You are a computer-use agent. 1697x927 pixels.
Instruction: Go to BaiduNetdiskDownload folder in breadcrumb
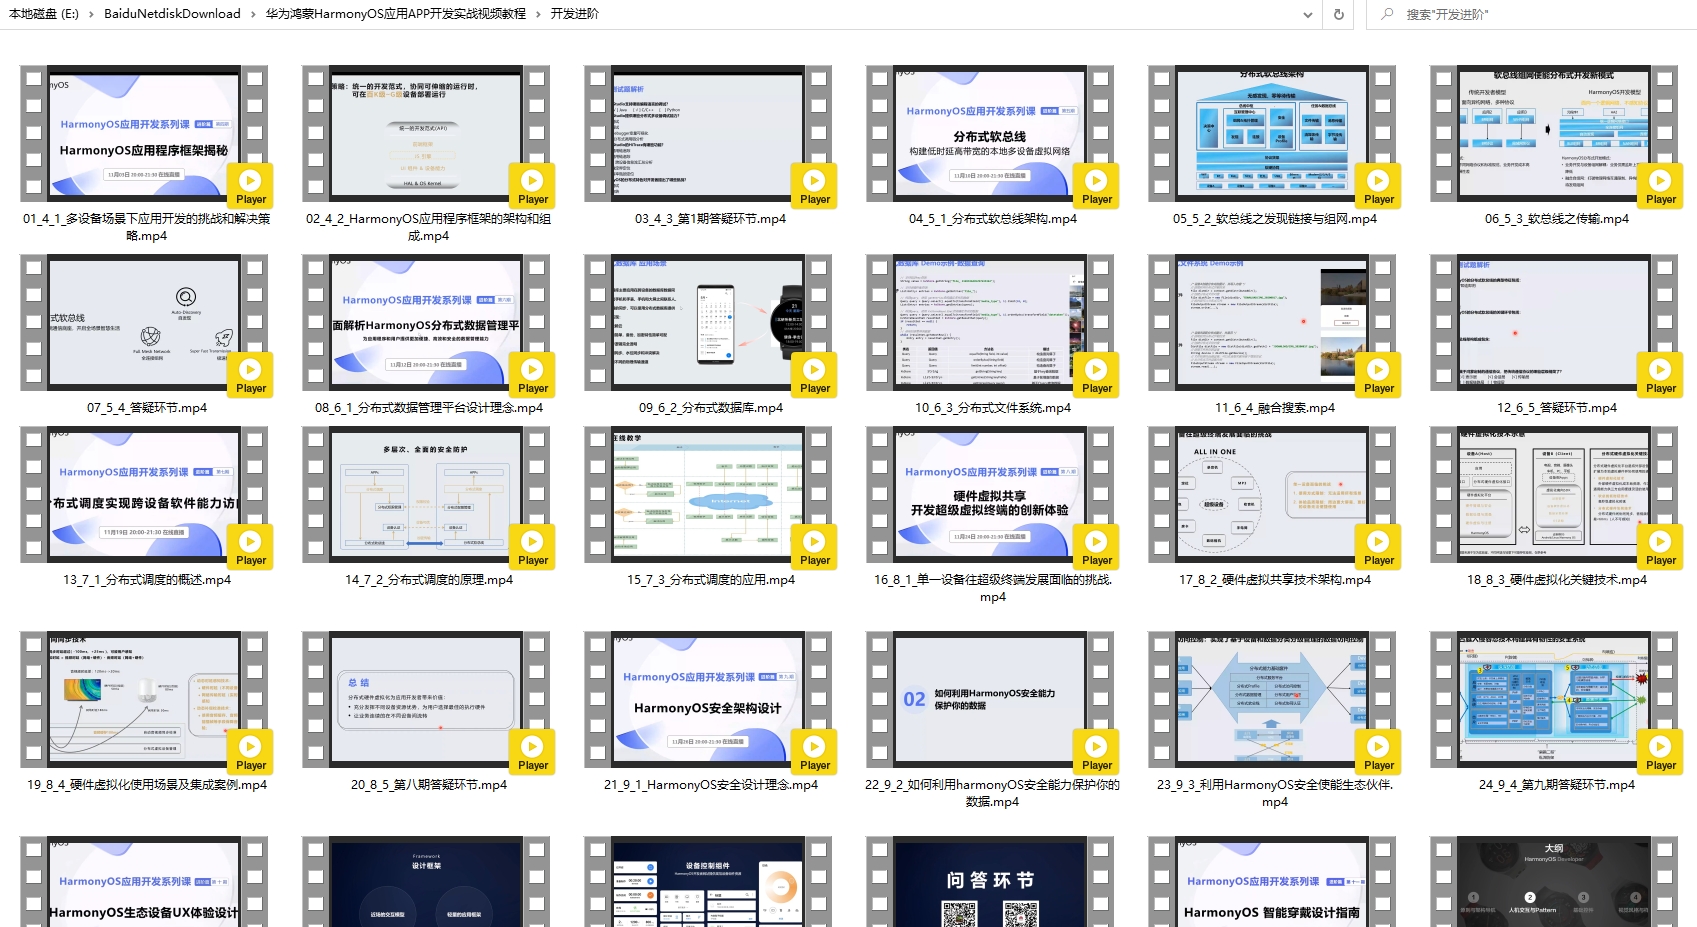point(172,14)
